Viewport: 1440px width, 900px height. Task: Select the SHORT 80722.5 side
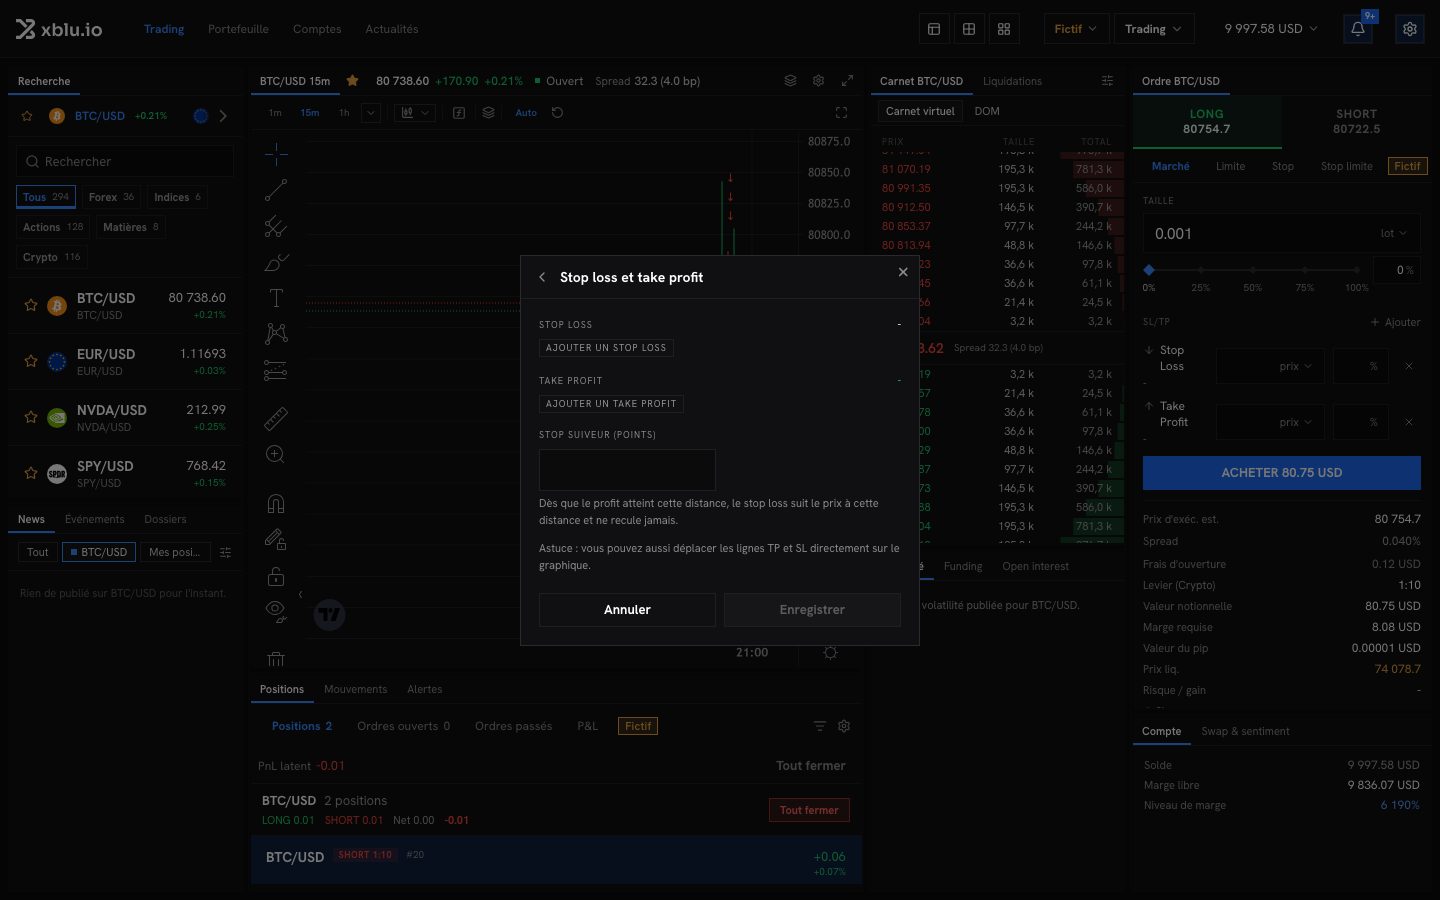pos(1356,122)
